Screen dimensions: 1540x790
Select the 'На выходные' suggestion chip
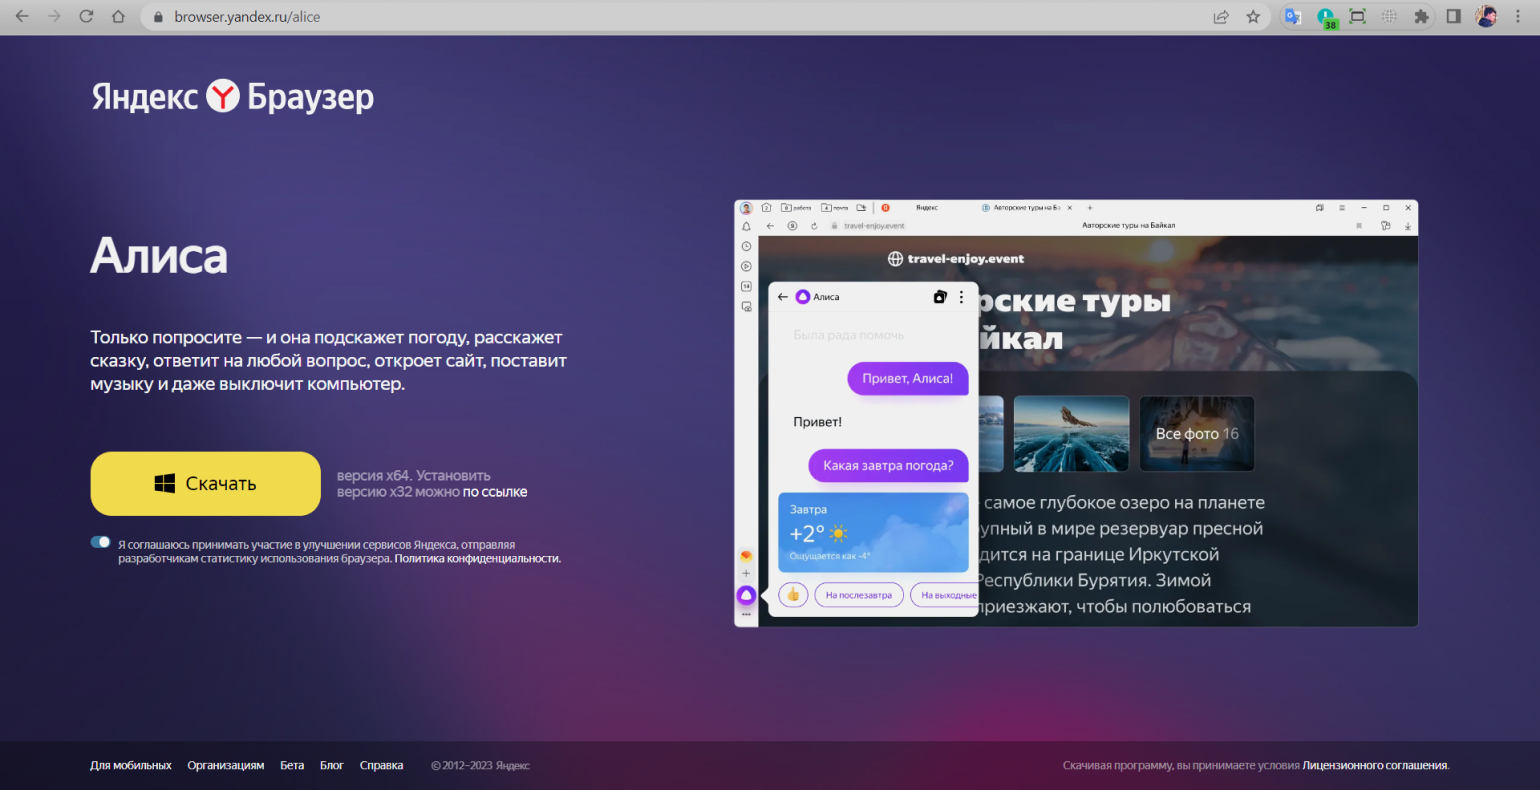tap(945, 595)
